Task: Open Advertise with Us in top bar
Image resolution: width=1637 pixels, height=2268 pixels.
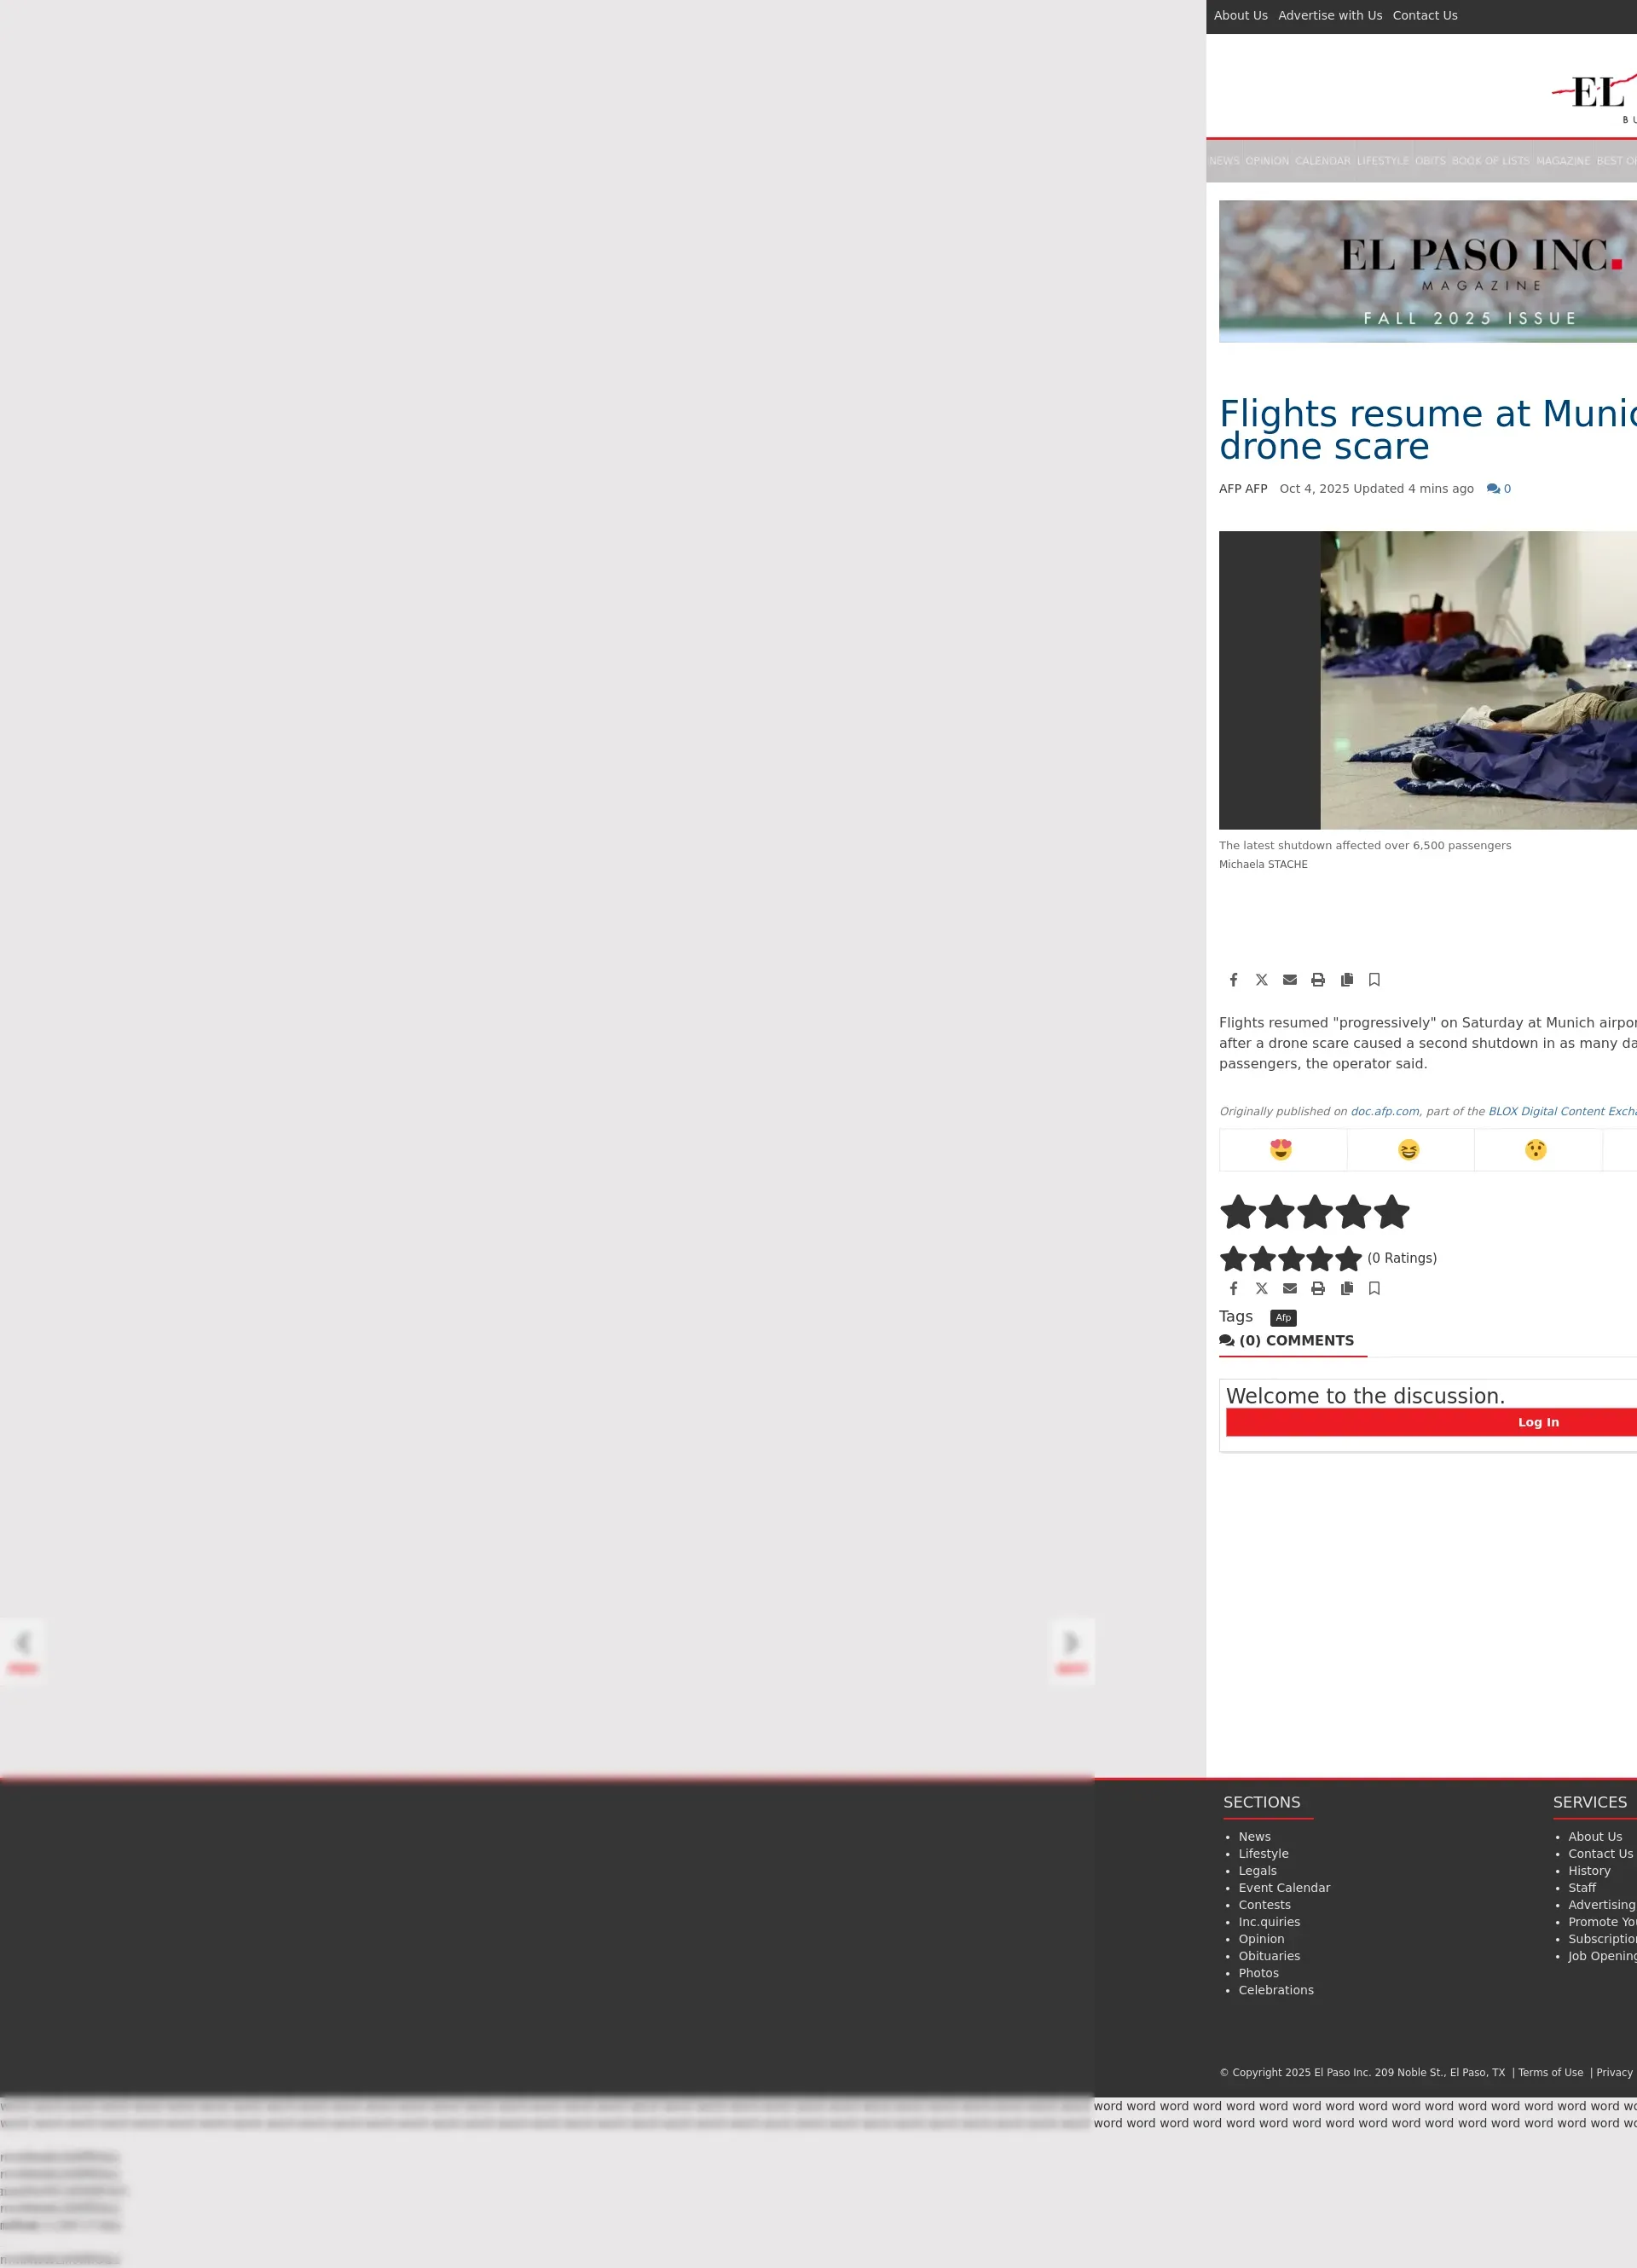Action: coord(1329,15)
